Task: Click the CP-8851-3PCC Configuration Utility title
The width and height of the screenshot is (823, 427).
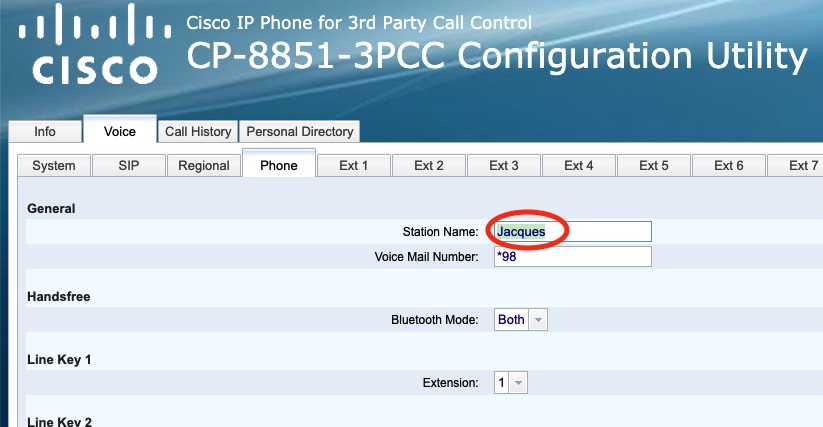Action: 497,56
